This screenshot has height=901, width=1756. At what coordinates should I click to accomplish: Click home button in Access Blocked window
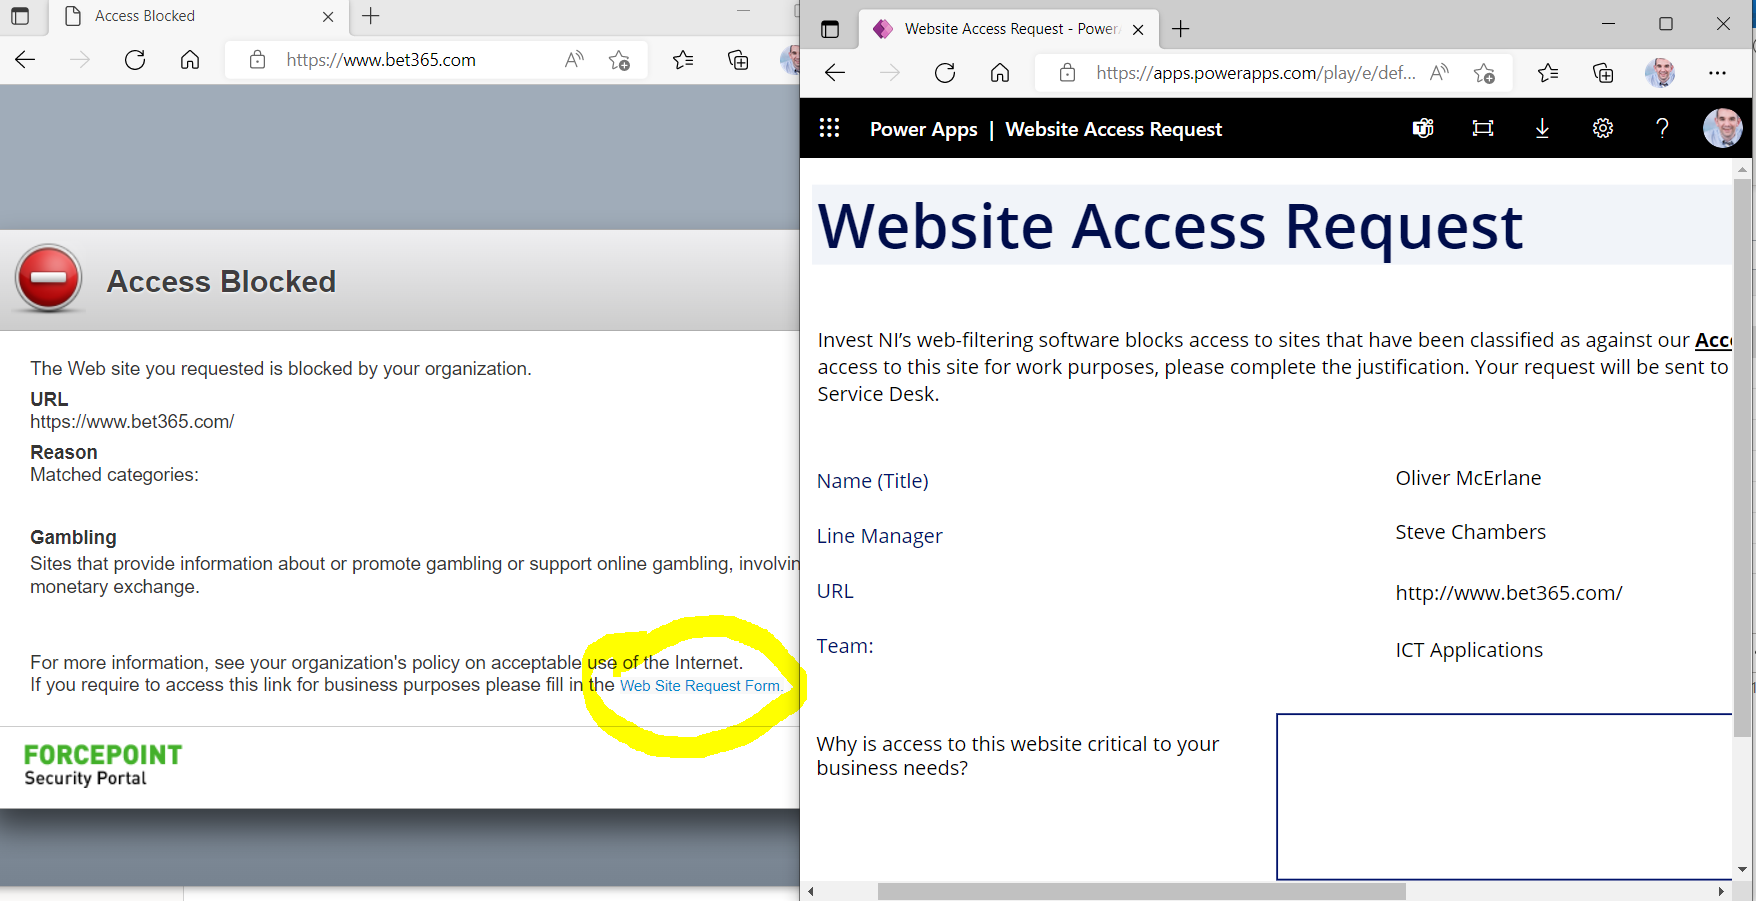pyautogui.click(x=190, y=60)
